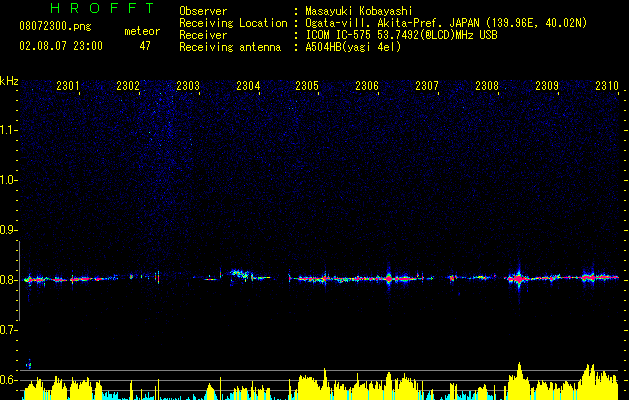Click the antenna value A504HB(yagi 4el)
The height and width of the screenshot is (400, 629).
tap(353, 47)
